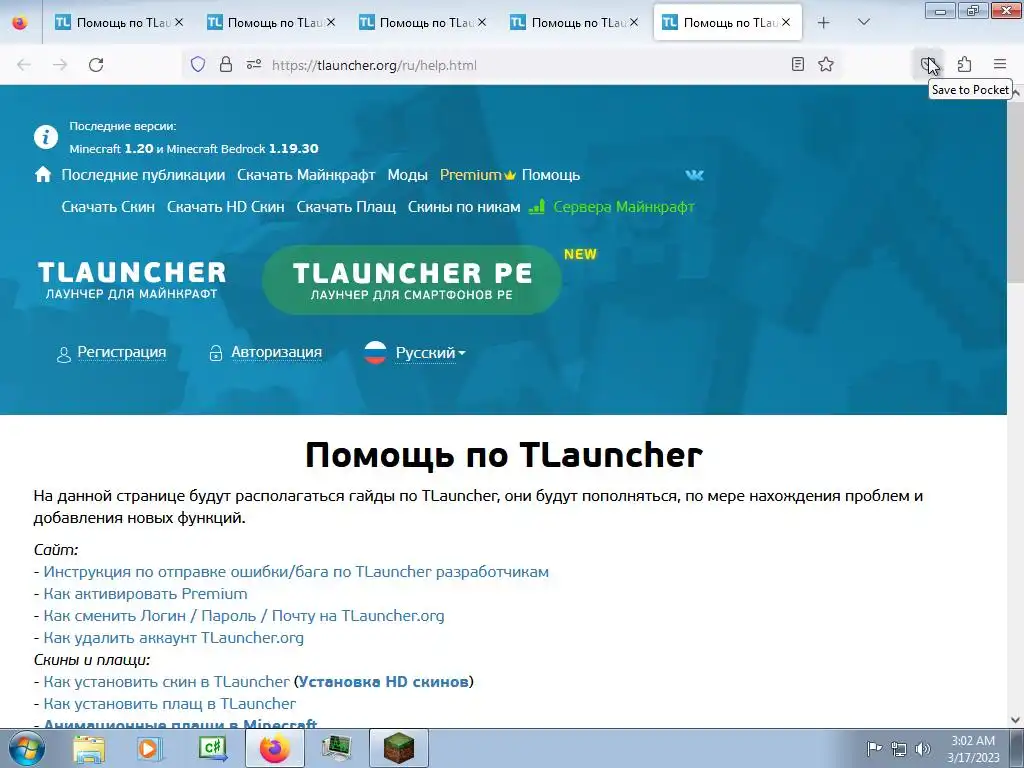
Task: Click the Action Center flag icon
Action: (874, 748)
